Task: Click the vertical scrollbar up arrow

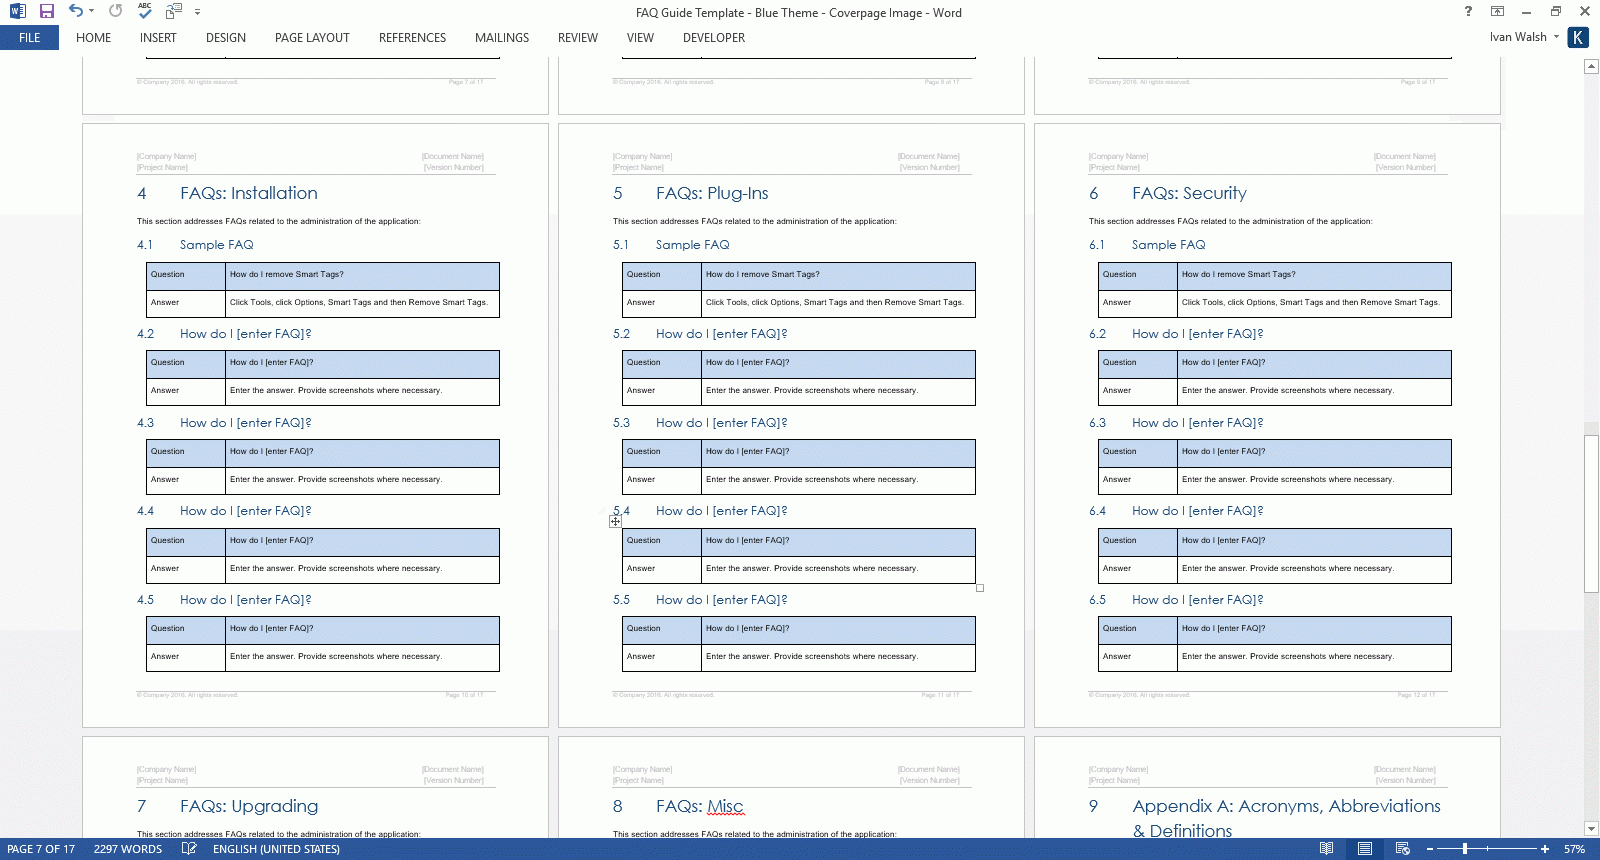Action: [1591, 67]
